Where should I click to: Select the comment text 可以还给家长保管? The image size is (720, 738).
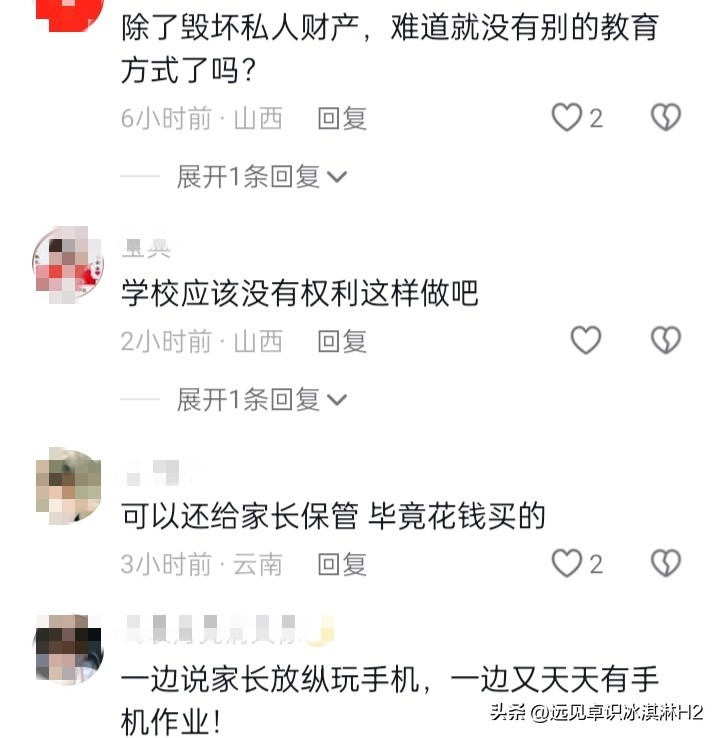(239, 515)
